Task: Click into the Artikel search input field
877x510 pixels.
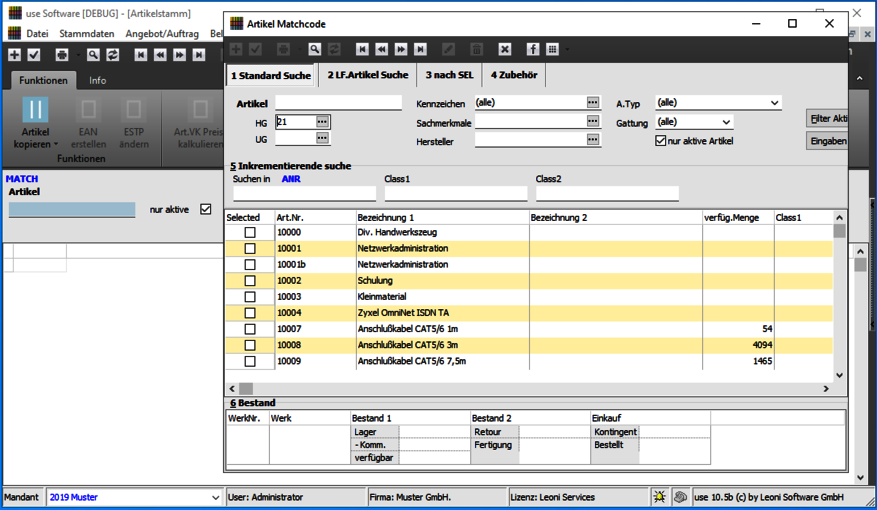Action: tap(338, 103)
